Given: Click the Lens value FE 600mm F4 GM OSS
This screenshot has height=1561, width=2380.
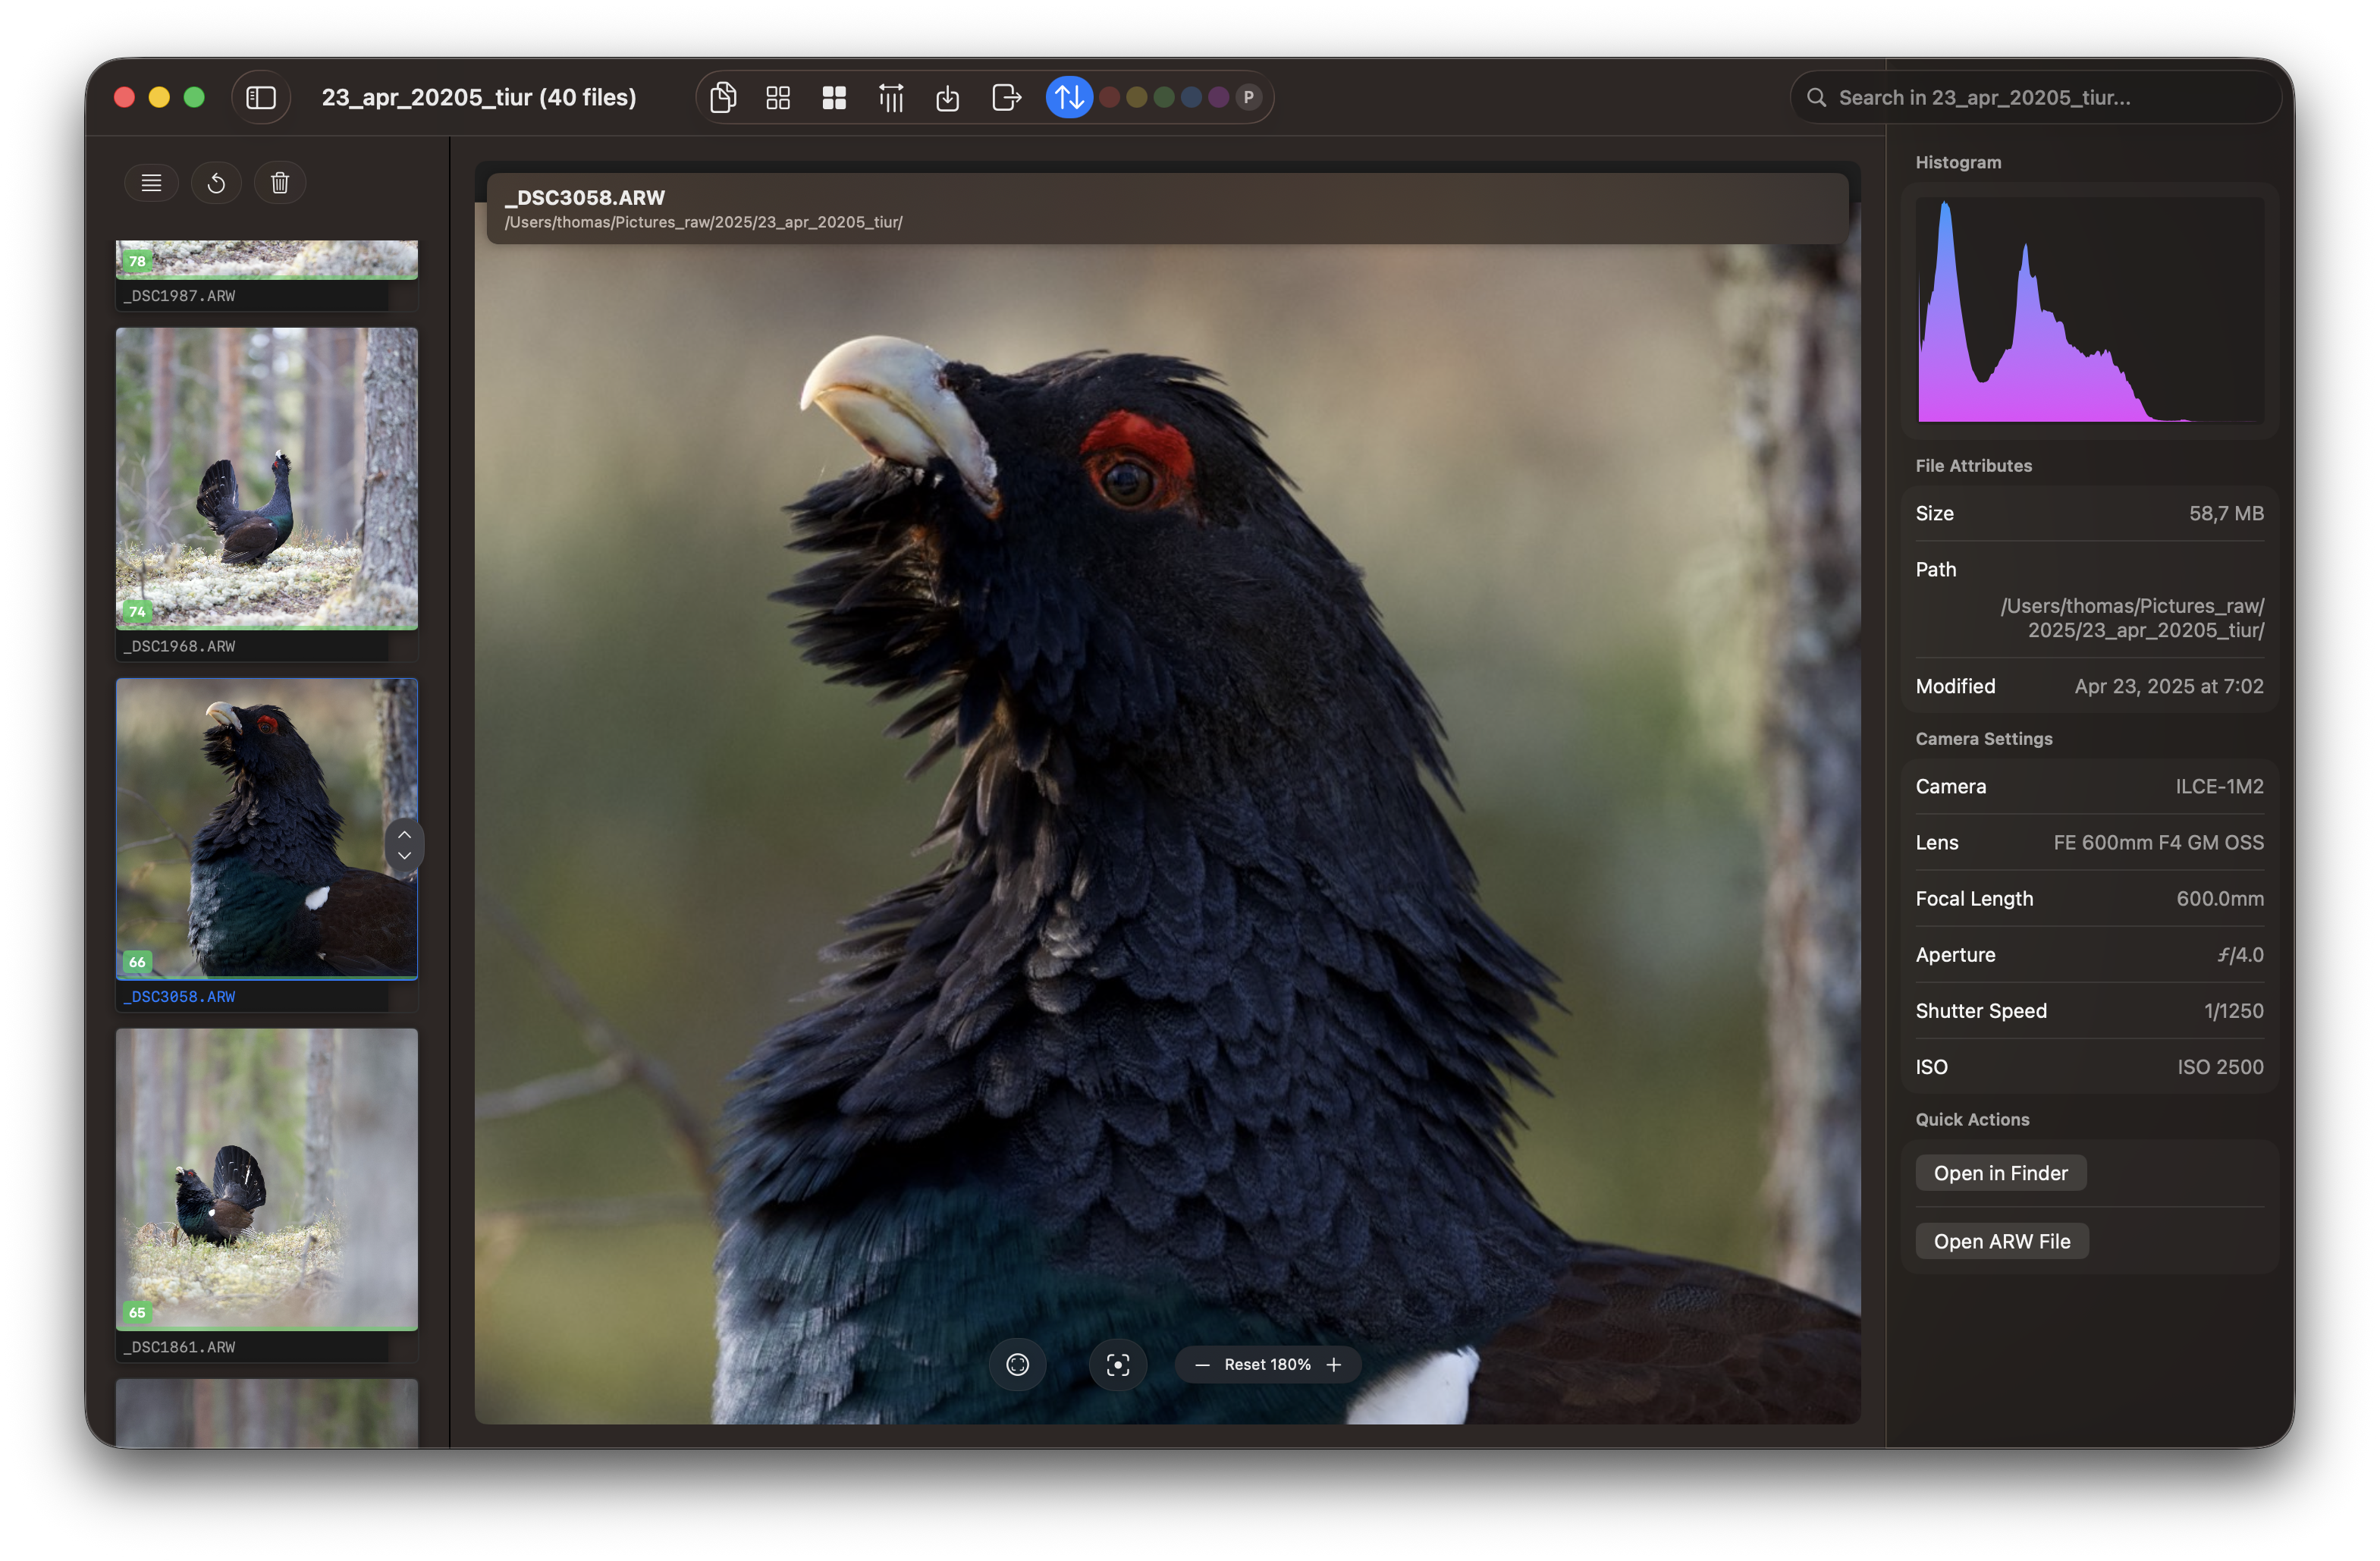Looking at the screenshot, I should pyautogui.click(x=2158, y=842).
